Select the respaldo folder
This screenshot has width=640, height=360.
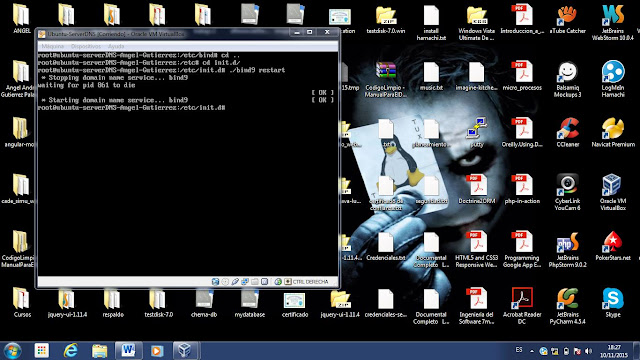coord(113,303)
